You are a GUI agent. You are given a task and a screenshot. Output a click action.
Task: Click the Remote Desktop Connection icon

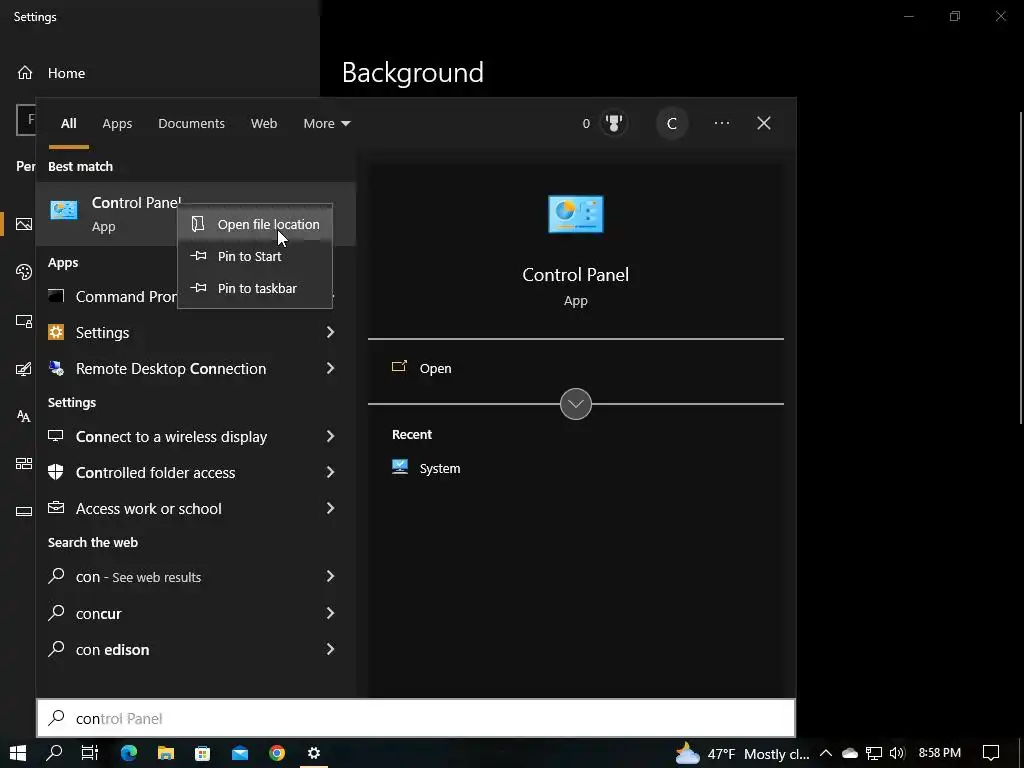[x=56, y=368]
